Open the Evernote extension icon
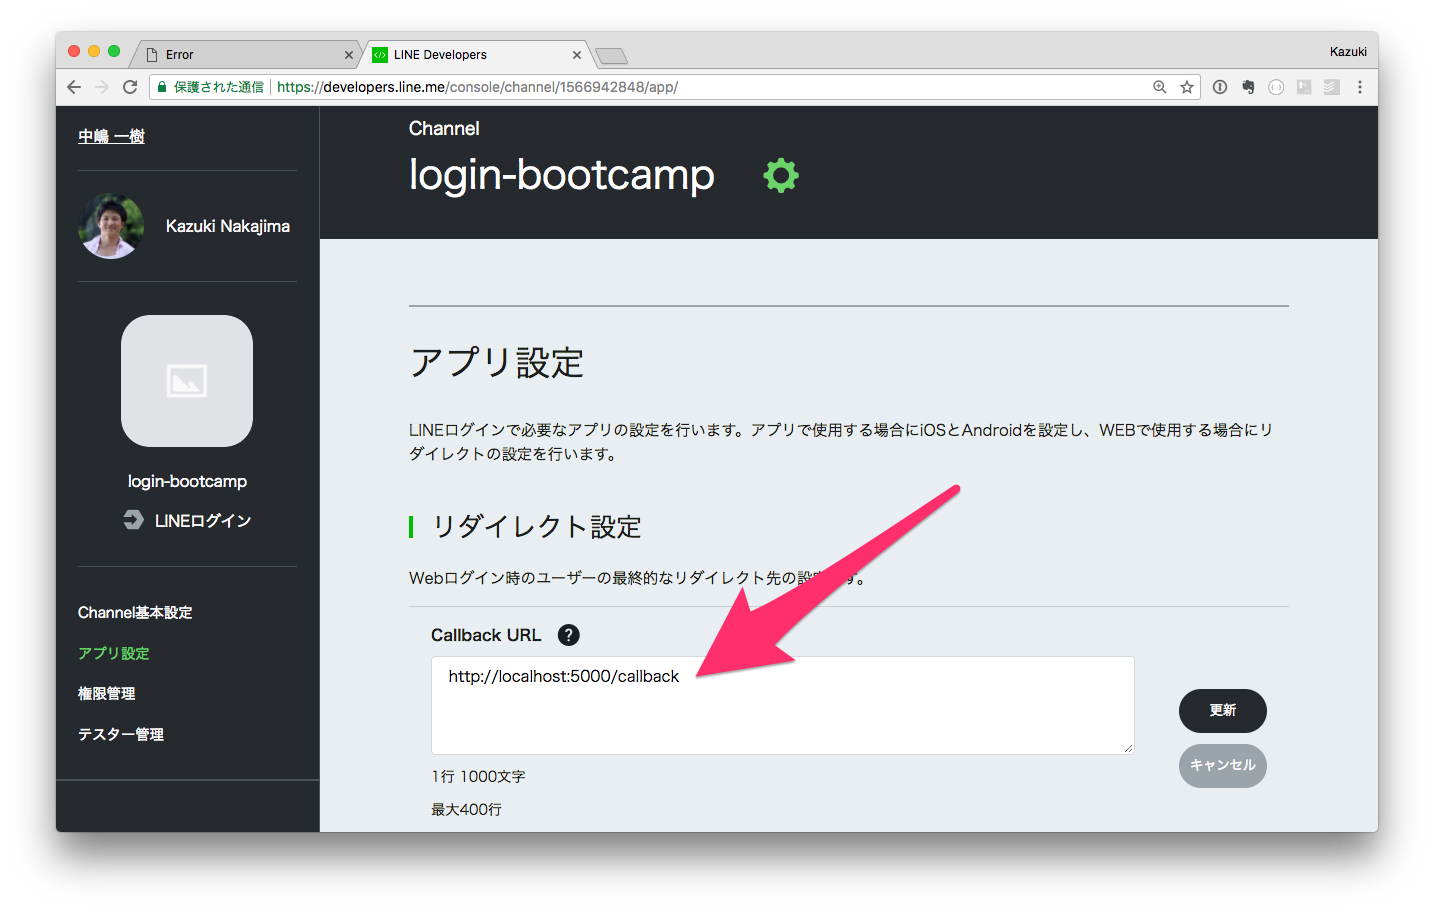Image resolution: width=1434 pixels, height=912 pixels. pyautogui.click(x=1247, y=87)
